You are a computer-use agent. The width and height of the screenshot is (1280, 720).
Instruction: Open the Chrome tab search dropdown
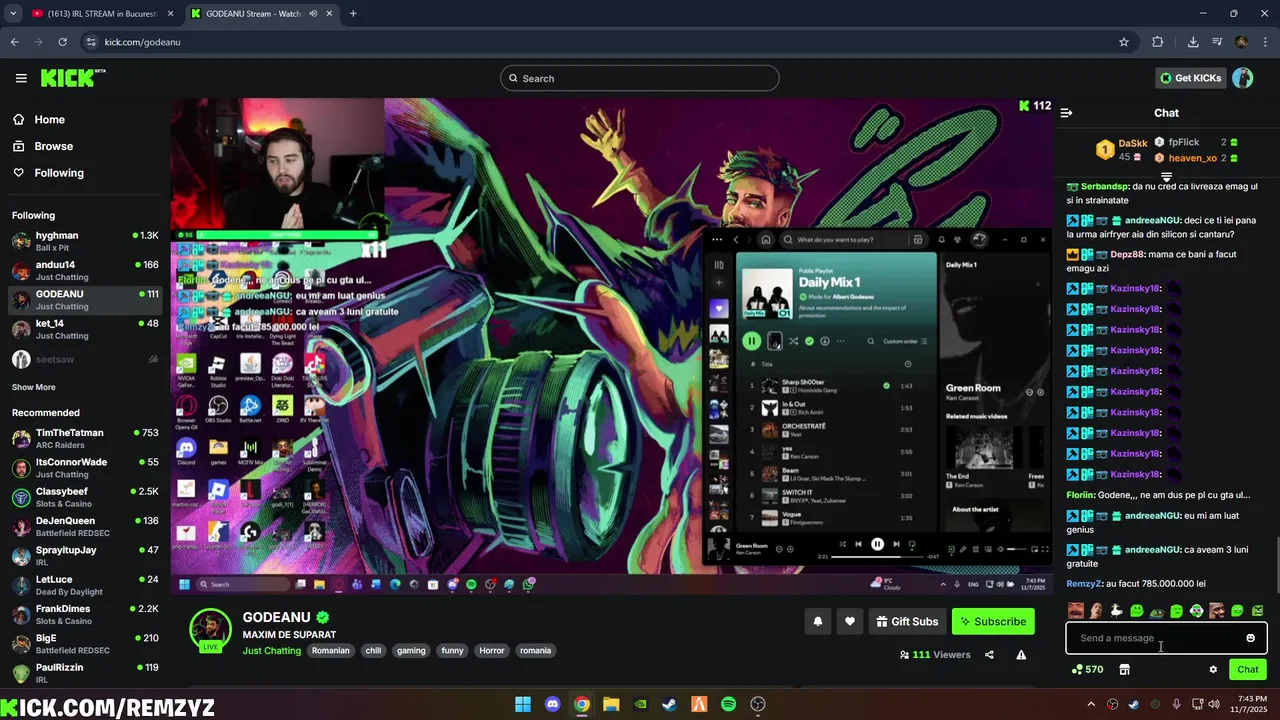click(x=13, y=14)
